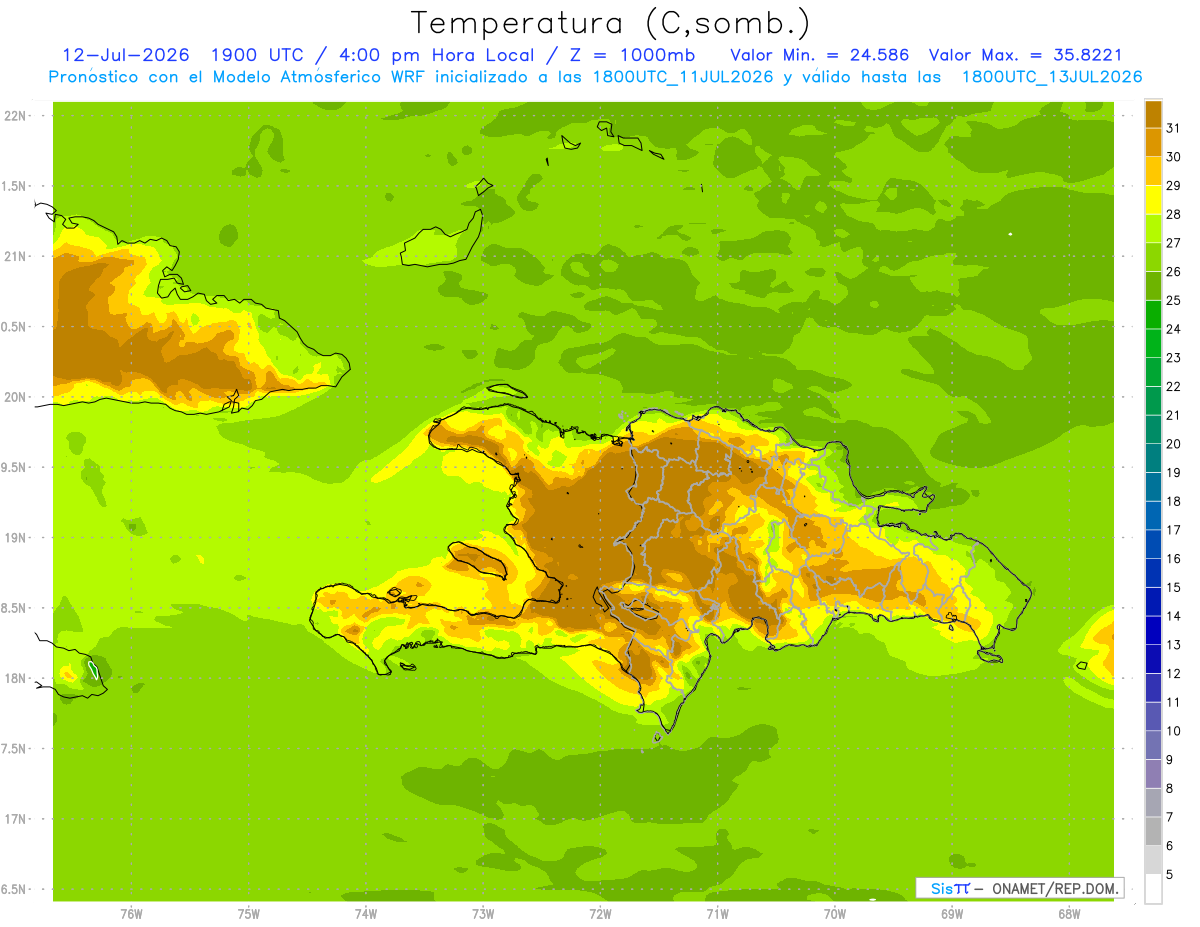Click the color bar label "20"

coord(1174,444)
